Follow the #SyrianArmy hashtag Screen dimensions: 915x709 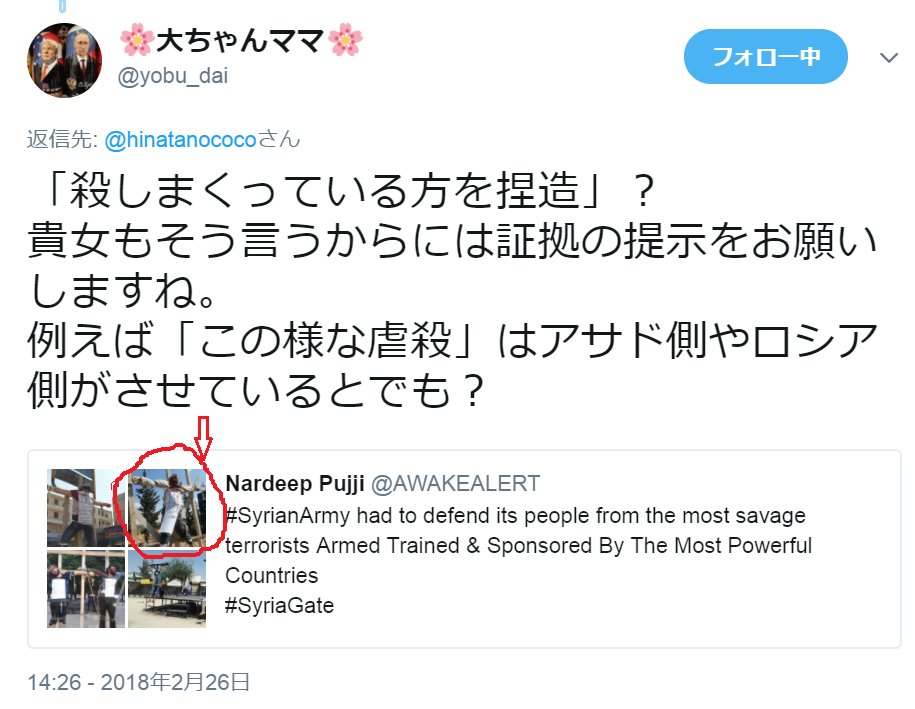pos(288,515)
